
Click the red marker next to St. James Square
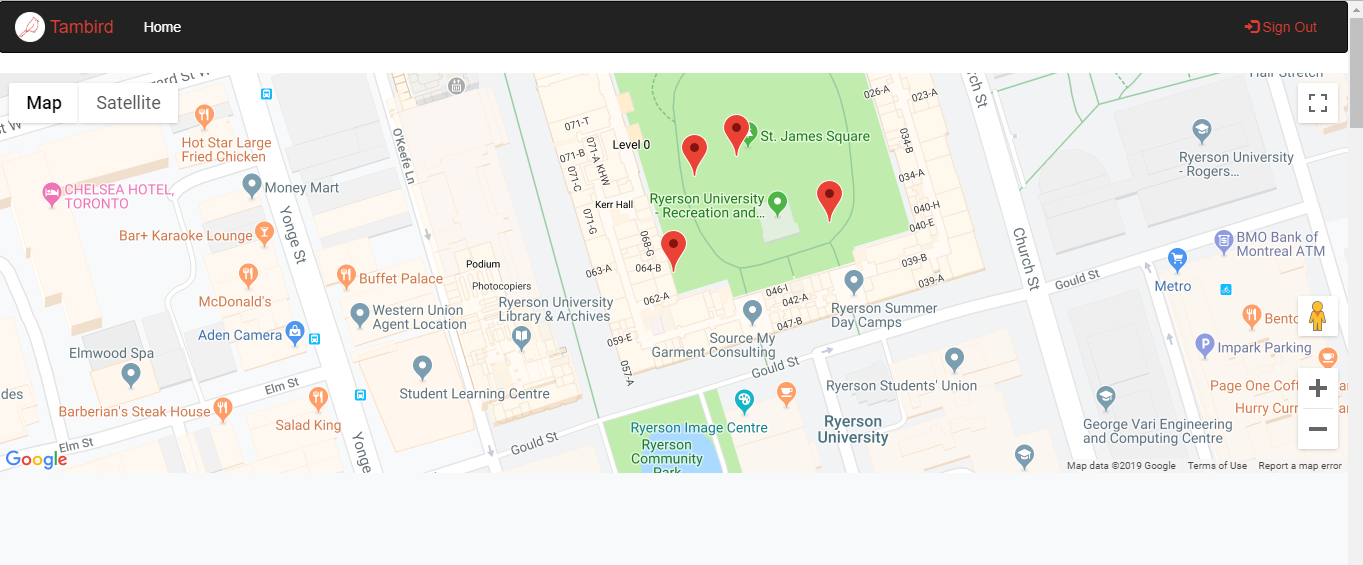[736, 133]
